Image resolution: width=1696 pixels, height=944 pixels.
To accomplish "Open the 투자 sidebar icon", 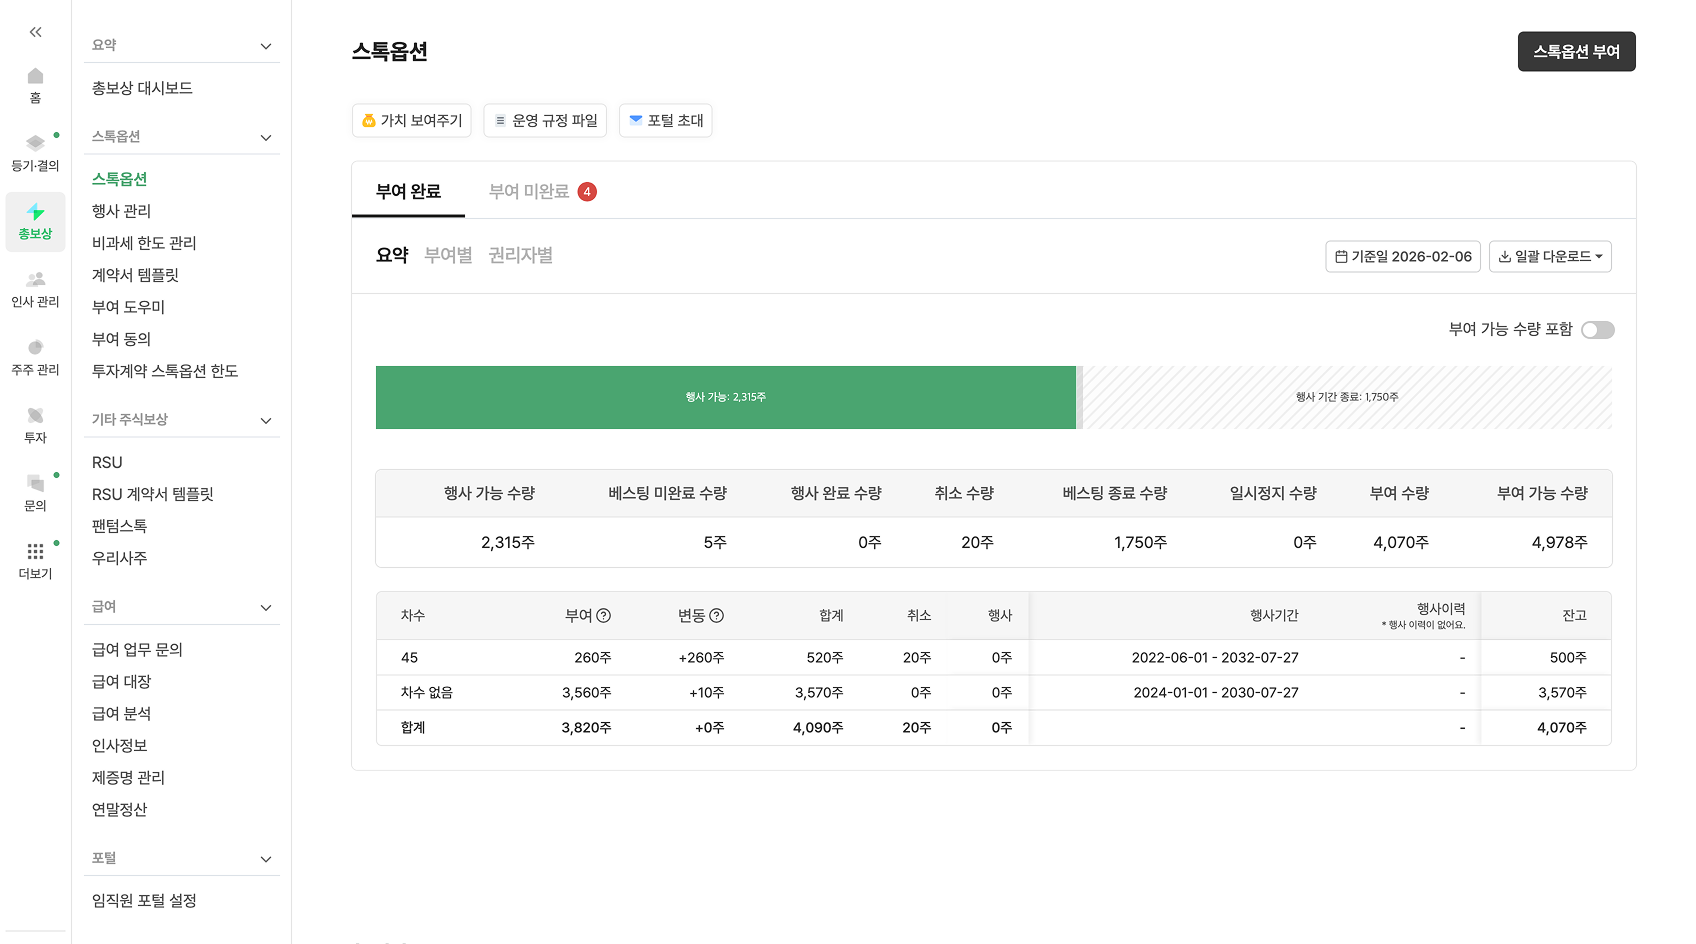I will point(36,424).
